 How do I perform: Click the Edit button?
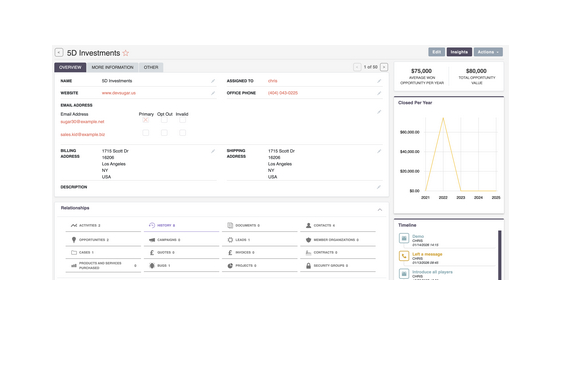[436, 52]
